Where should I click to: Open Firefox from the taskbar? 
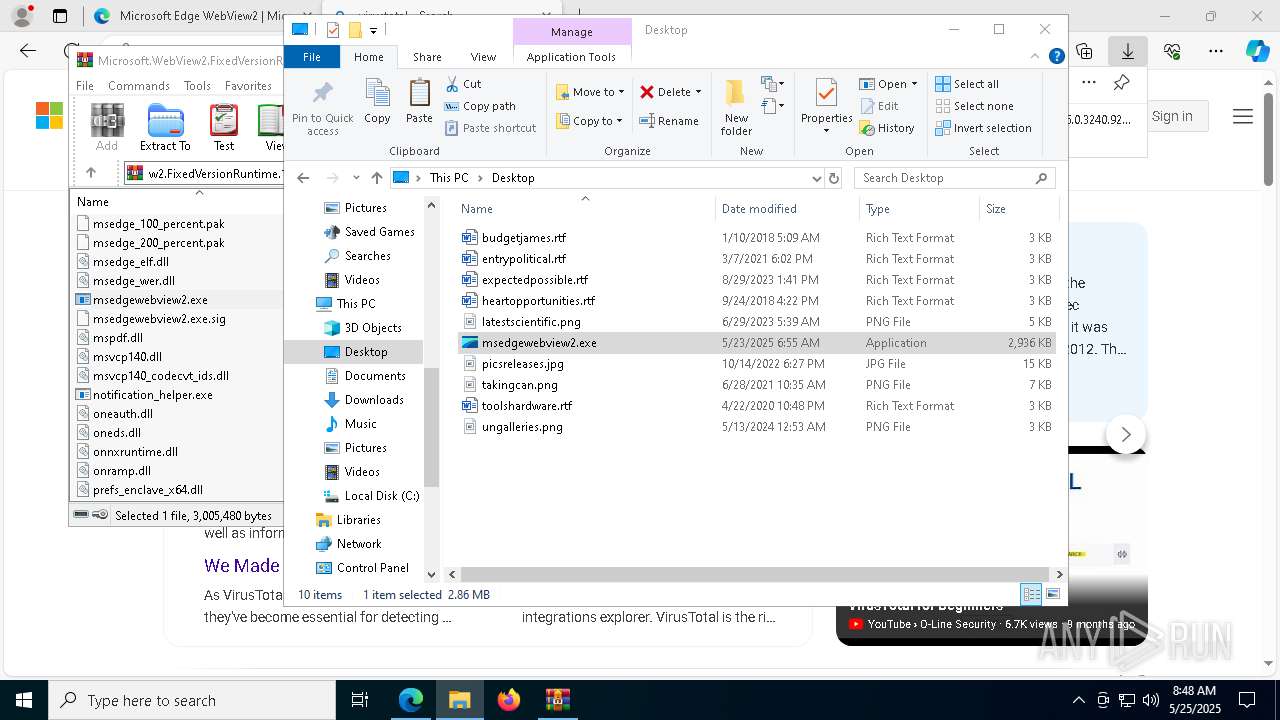(509, 700)
